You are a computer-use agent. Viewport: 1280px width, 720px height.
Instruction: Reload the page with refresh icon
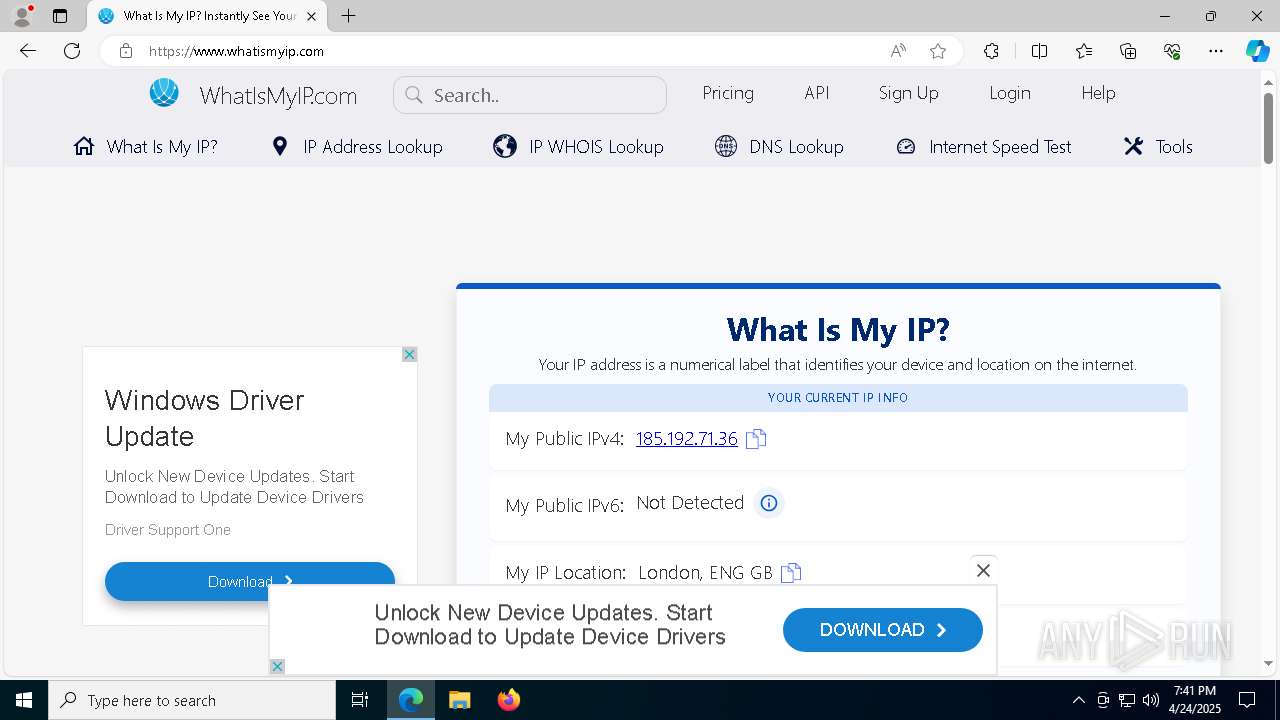point(72,51)
